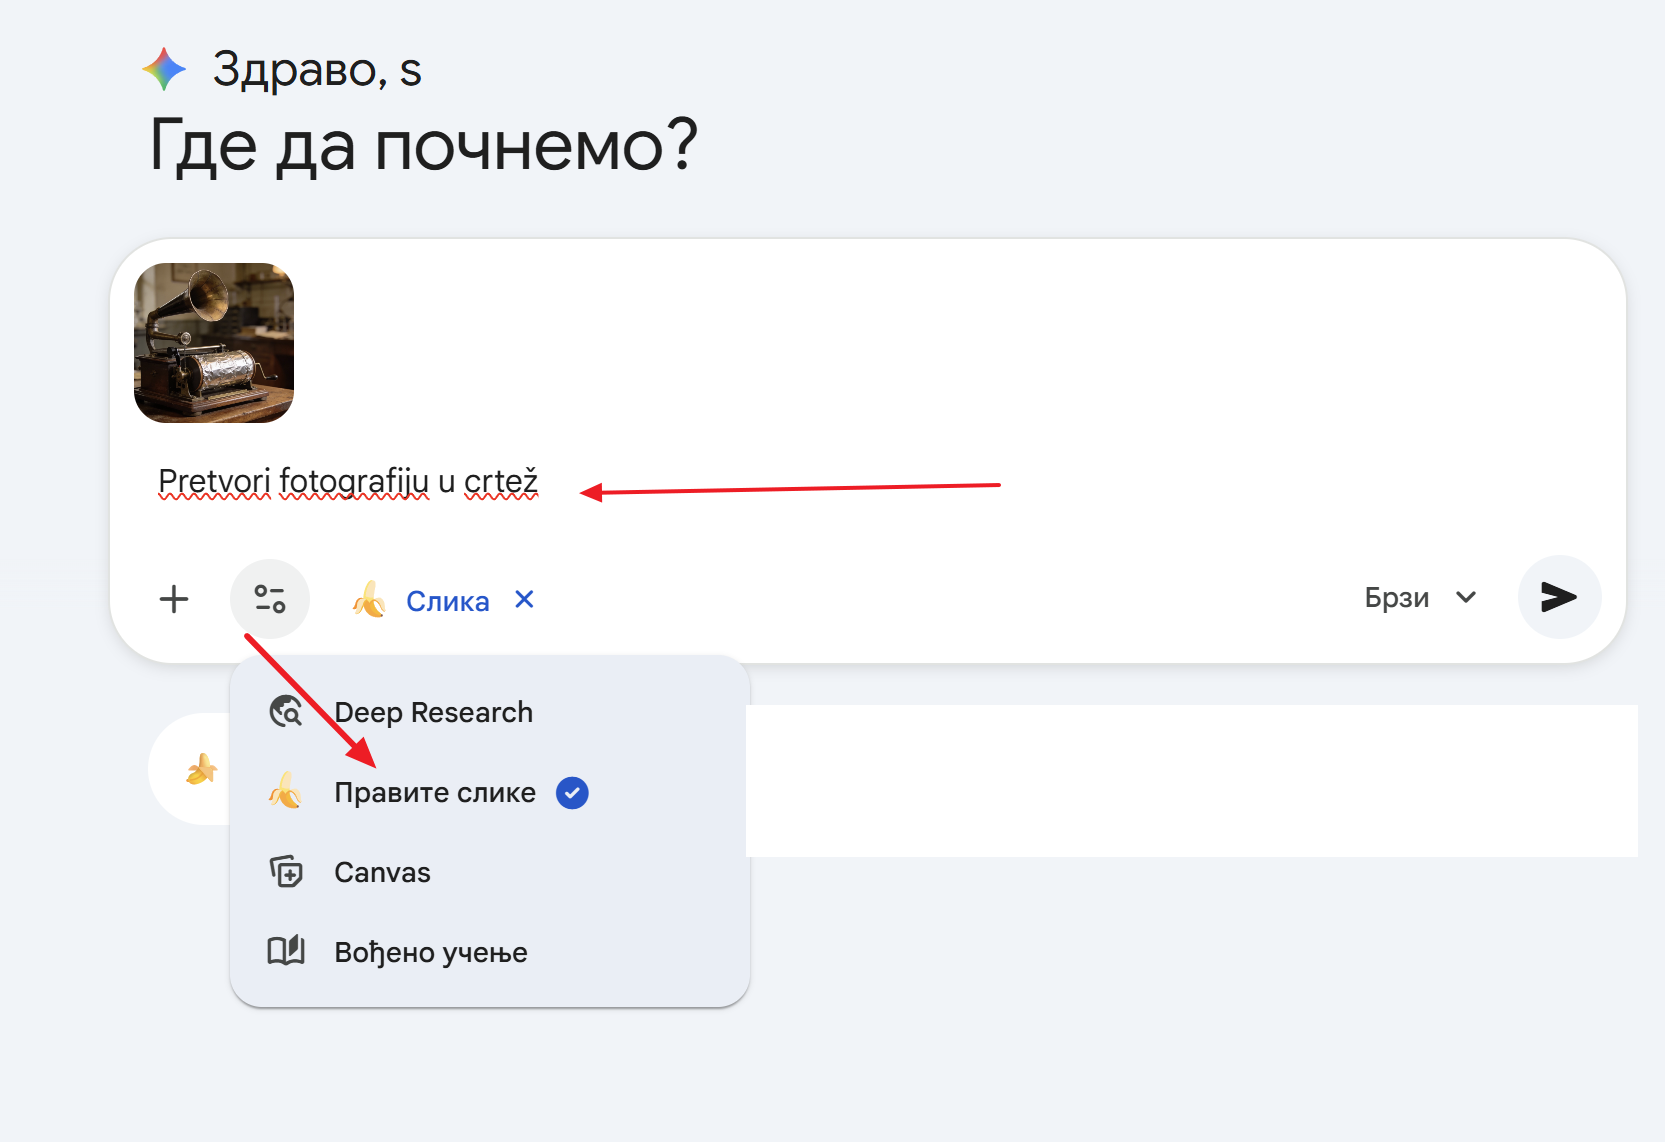This screenshot has width=1665, height=1142.
Task: Deselect the Слика chip label
Action: 447,601
